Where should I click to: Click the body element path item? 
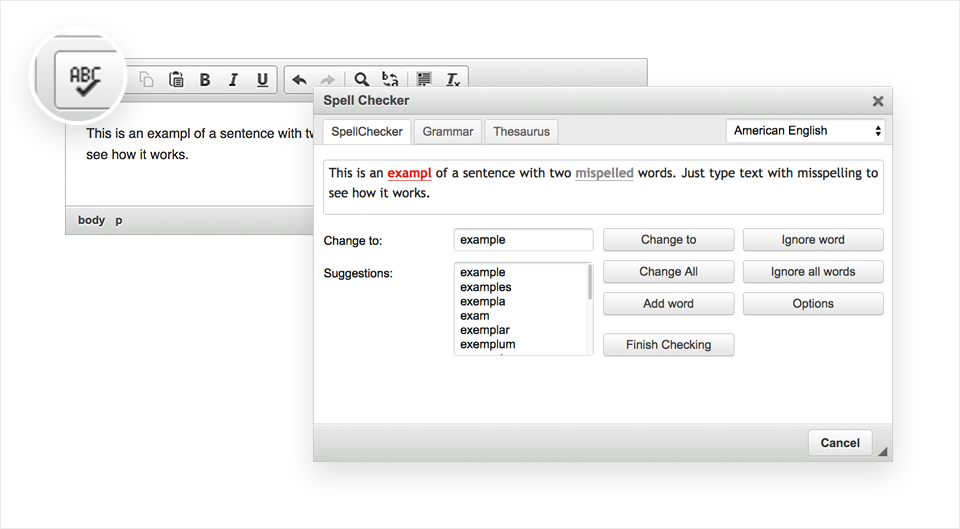click(91, 220)
